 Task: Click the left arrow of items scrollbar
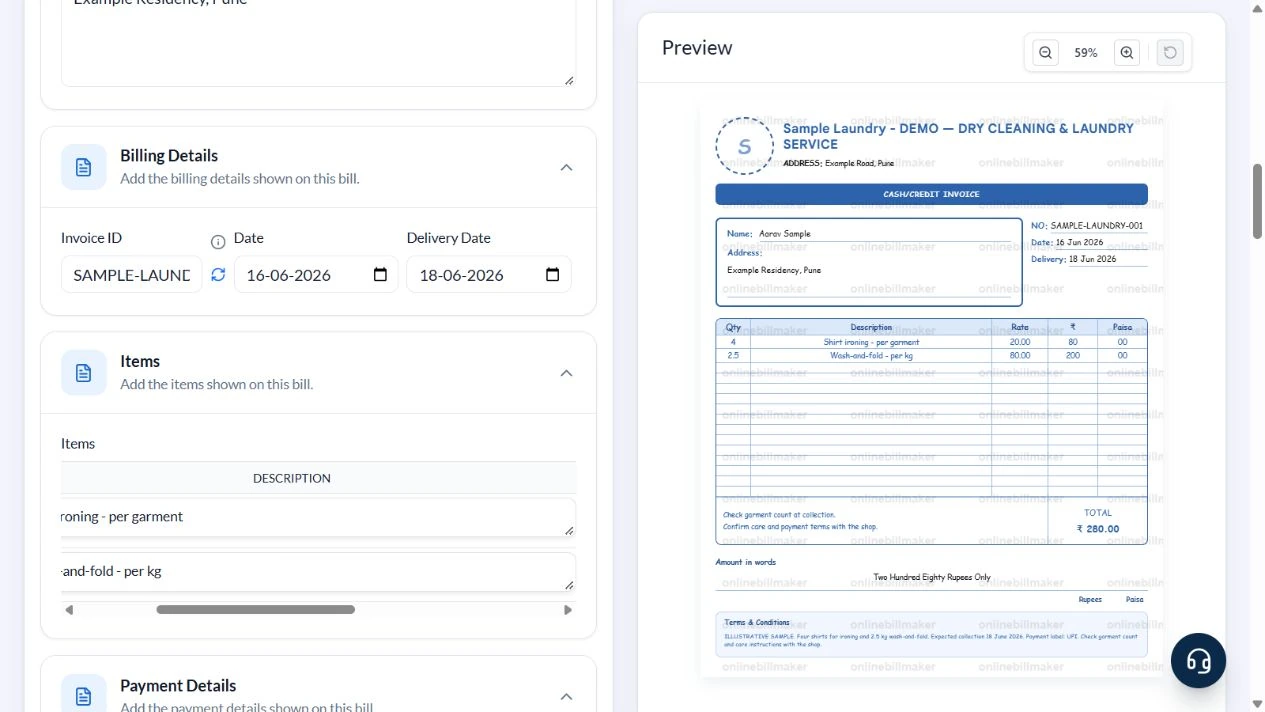tap(69, 610)
